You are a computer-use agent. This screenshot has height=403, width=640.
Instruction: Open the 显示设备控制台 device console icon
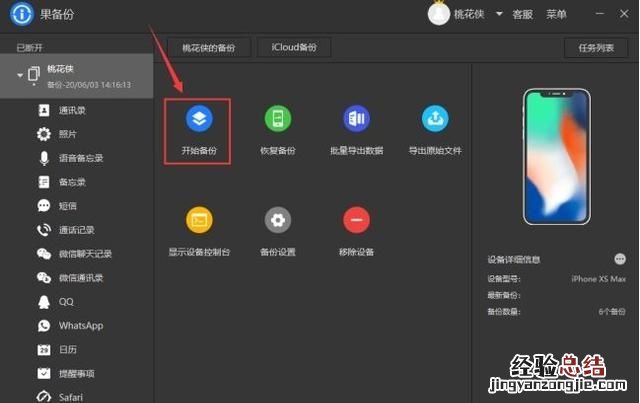coord(199,220)
